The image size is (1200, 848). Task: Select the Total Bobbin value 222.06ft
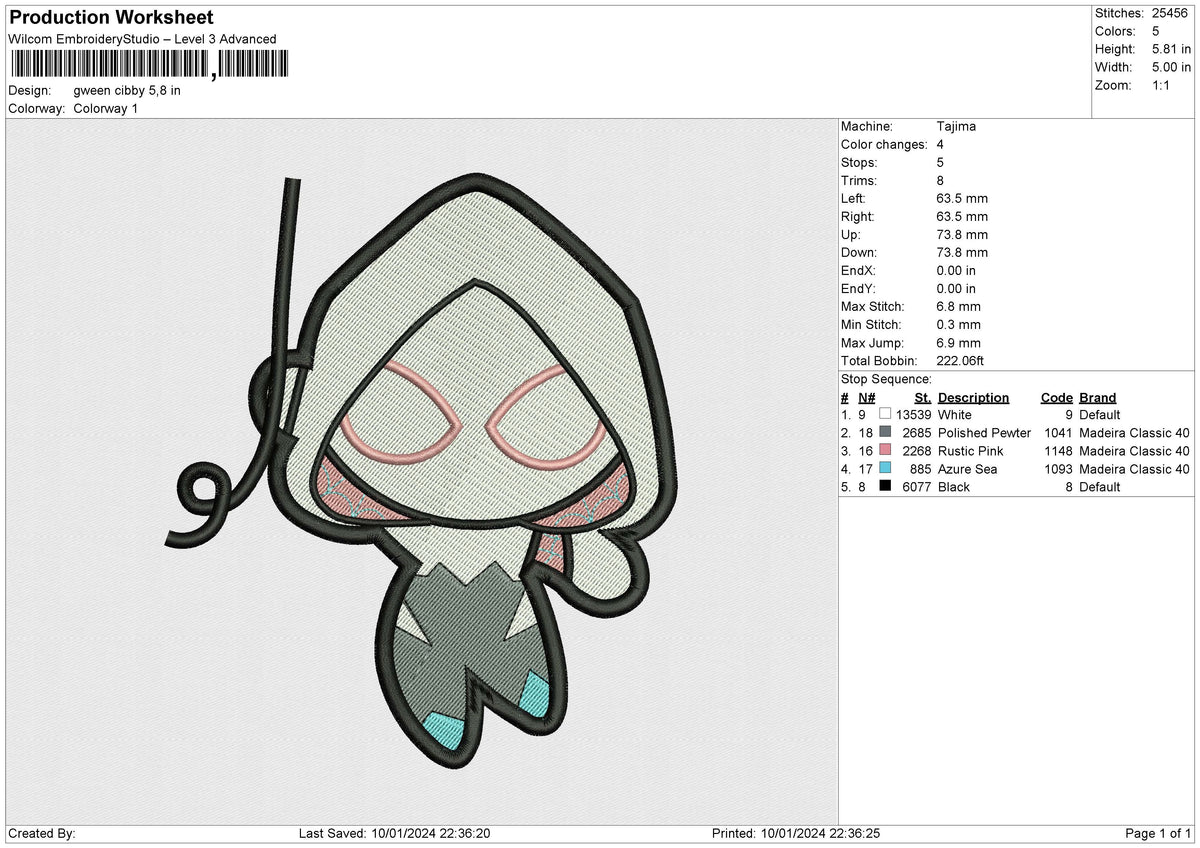[962, 361]
